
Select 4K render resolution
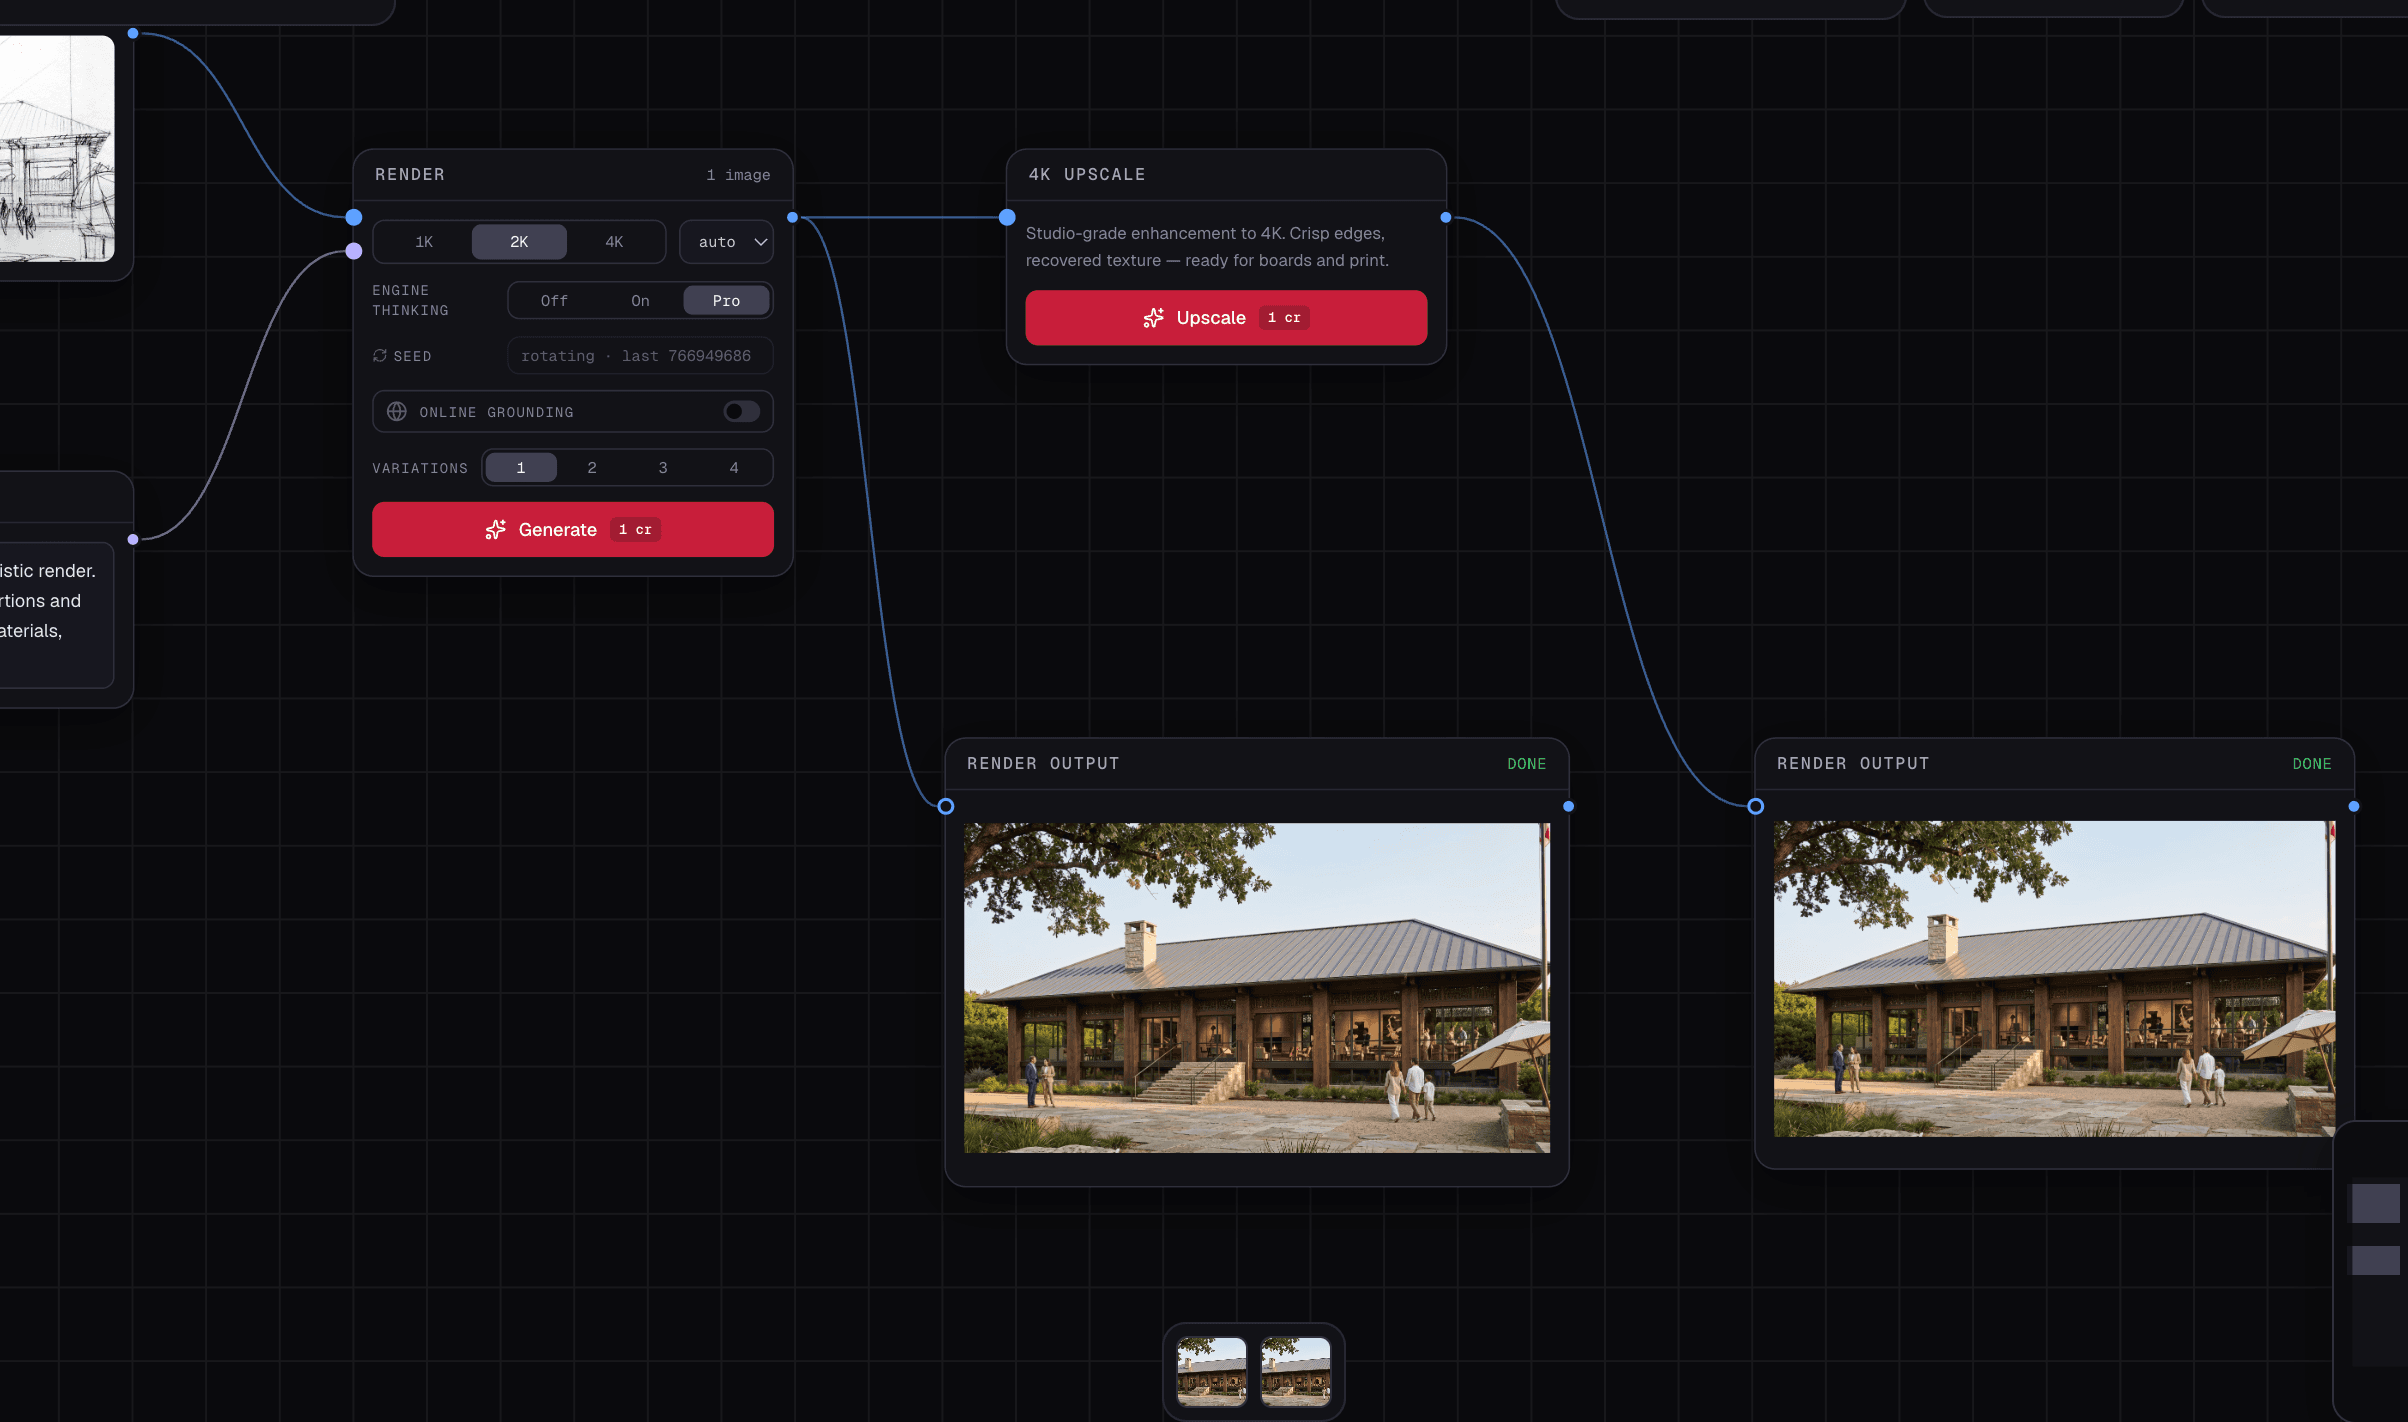pos(614,242)
